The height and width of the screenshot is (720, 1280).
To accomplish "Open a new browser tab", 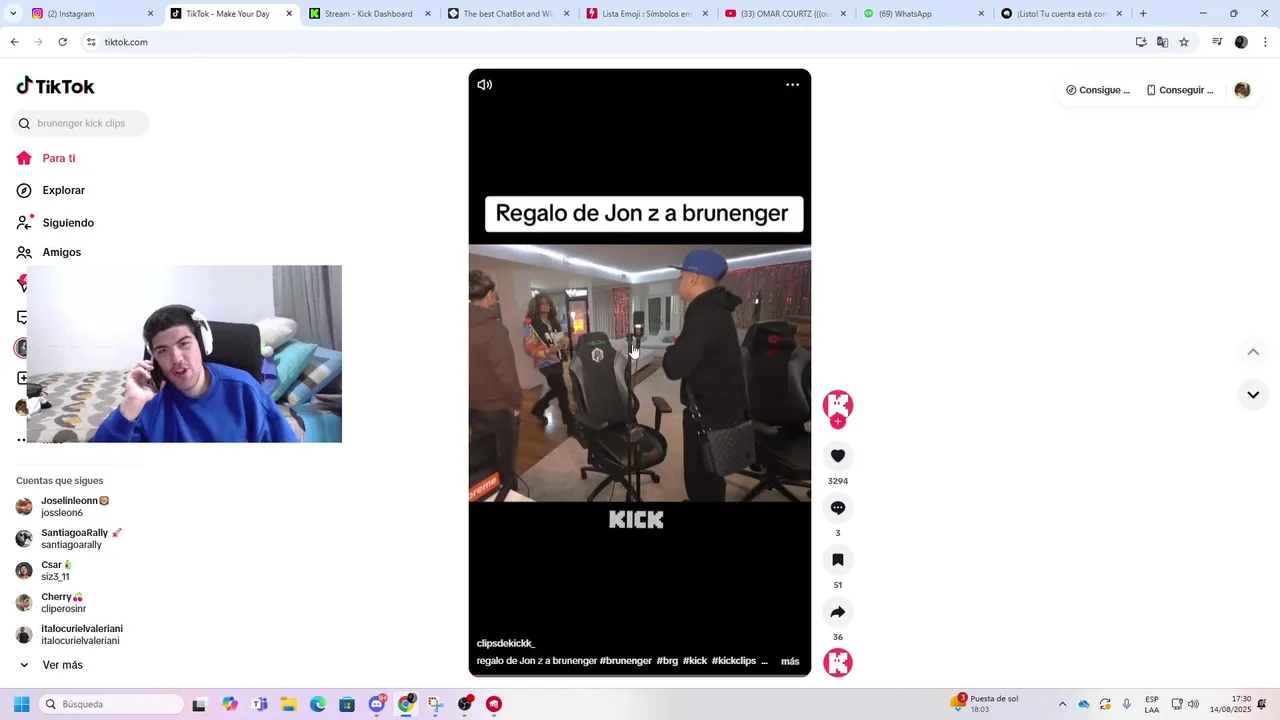I will (1143, 14).
